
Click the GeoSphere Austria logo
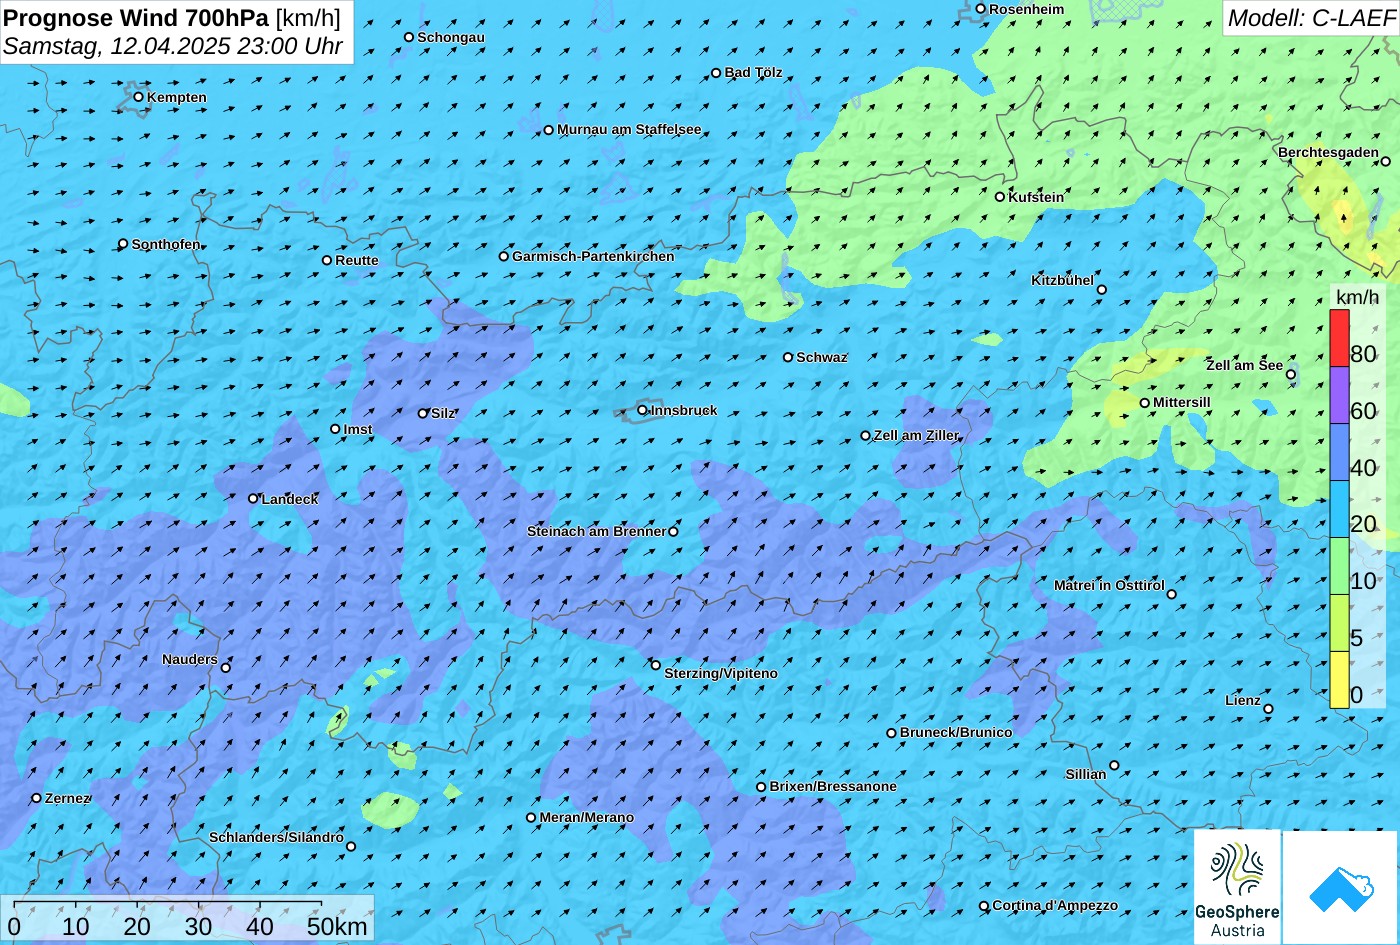pyautogui.click(x=1237, y=886)
